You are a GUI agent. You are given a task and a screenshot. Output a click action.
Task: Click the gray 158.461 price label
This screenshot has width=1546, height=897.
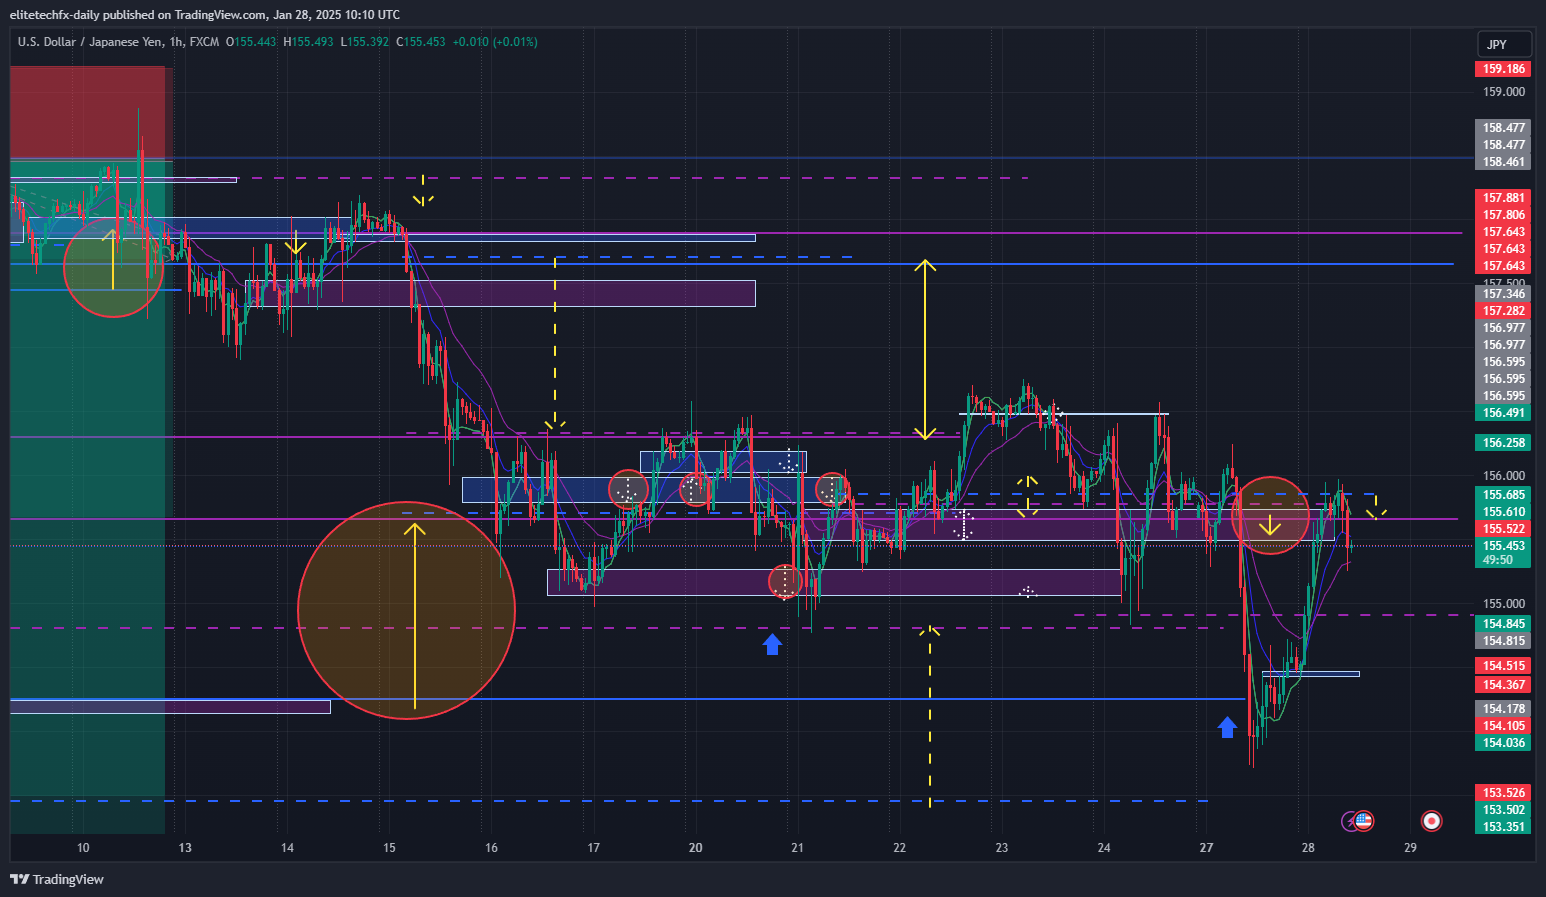(1503, 162)
